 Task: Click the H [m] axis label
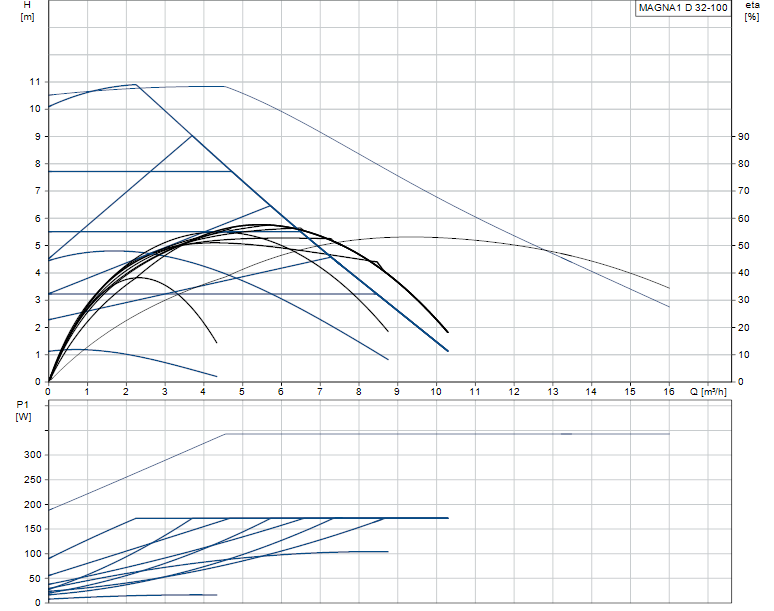point(27,11)
